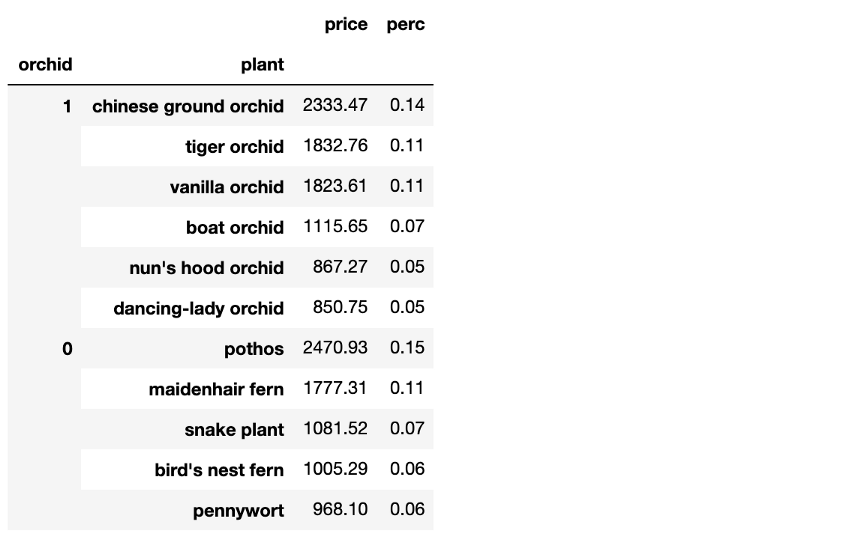The image size is (848, 536).
Task: Click the nun's hood orchid label
Action: pyautogui.click(x=207, y=268)
